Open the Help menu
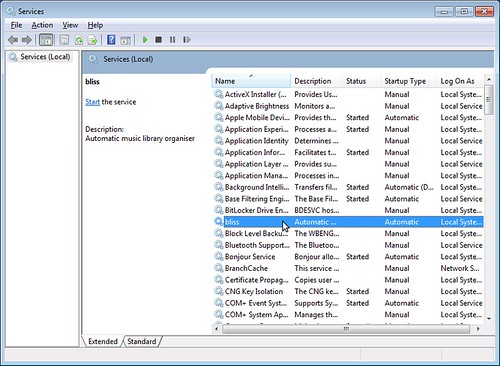The width and height of the screenshot is (500, 366). [95, 25]
